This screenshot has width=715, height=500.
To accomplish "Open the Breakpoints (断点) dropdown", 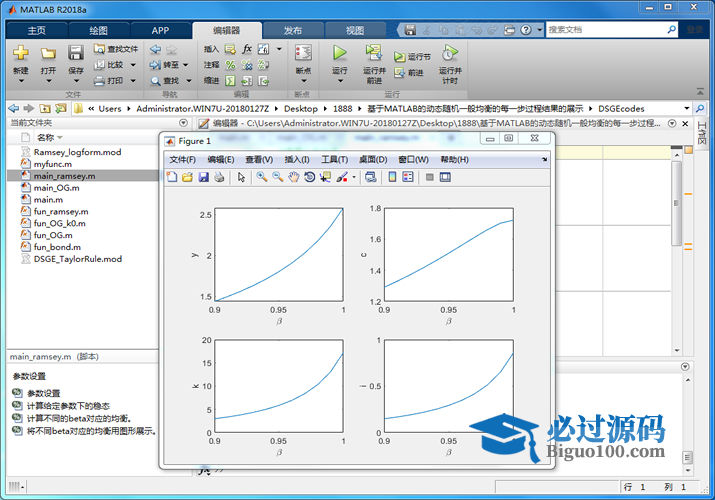I will coord(303,72).
